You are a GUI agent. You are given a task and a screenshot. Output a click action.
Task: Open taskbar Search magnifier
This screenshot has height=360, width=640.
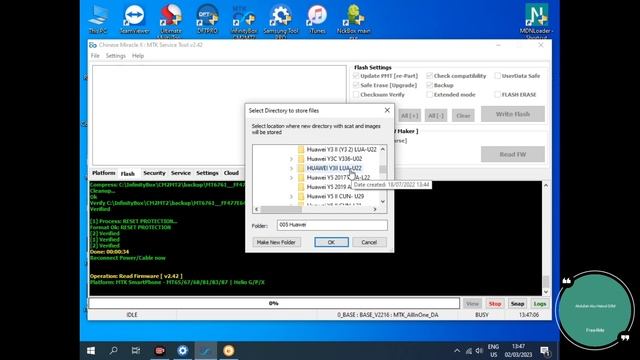(113, 351)
